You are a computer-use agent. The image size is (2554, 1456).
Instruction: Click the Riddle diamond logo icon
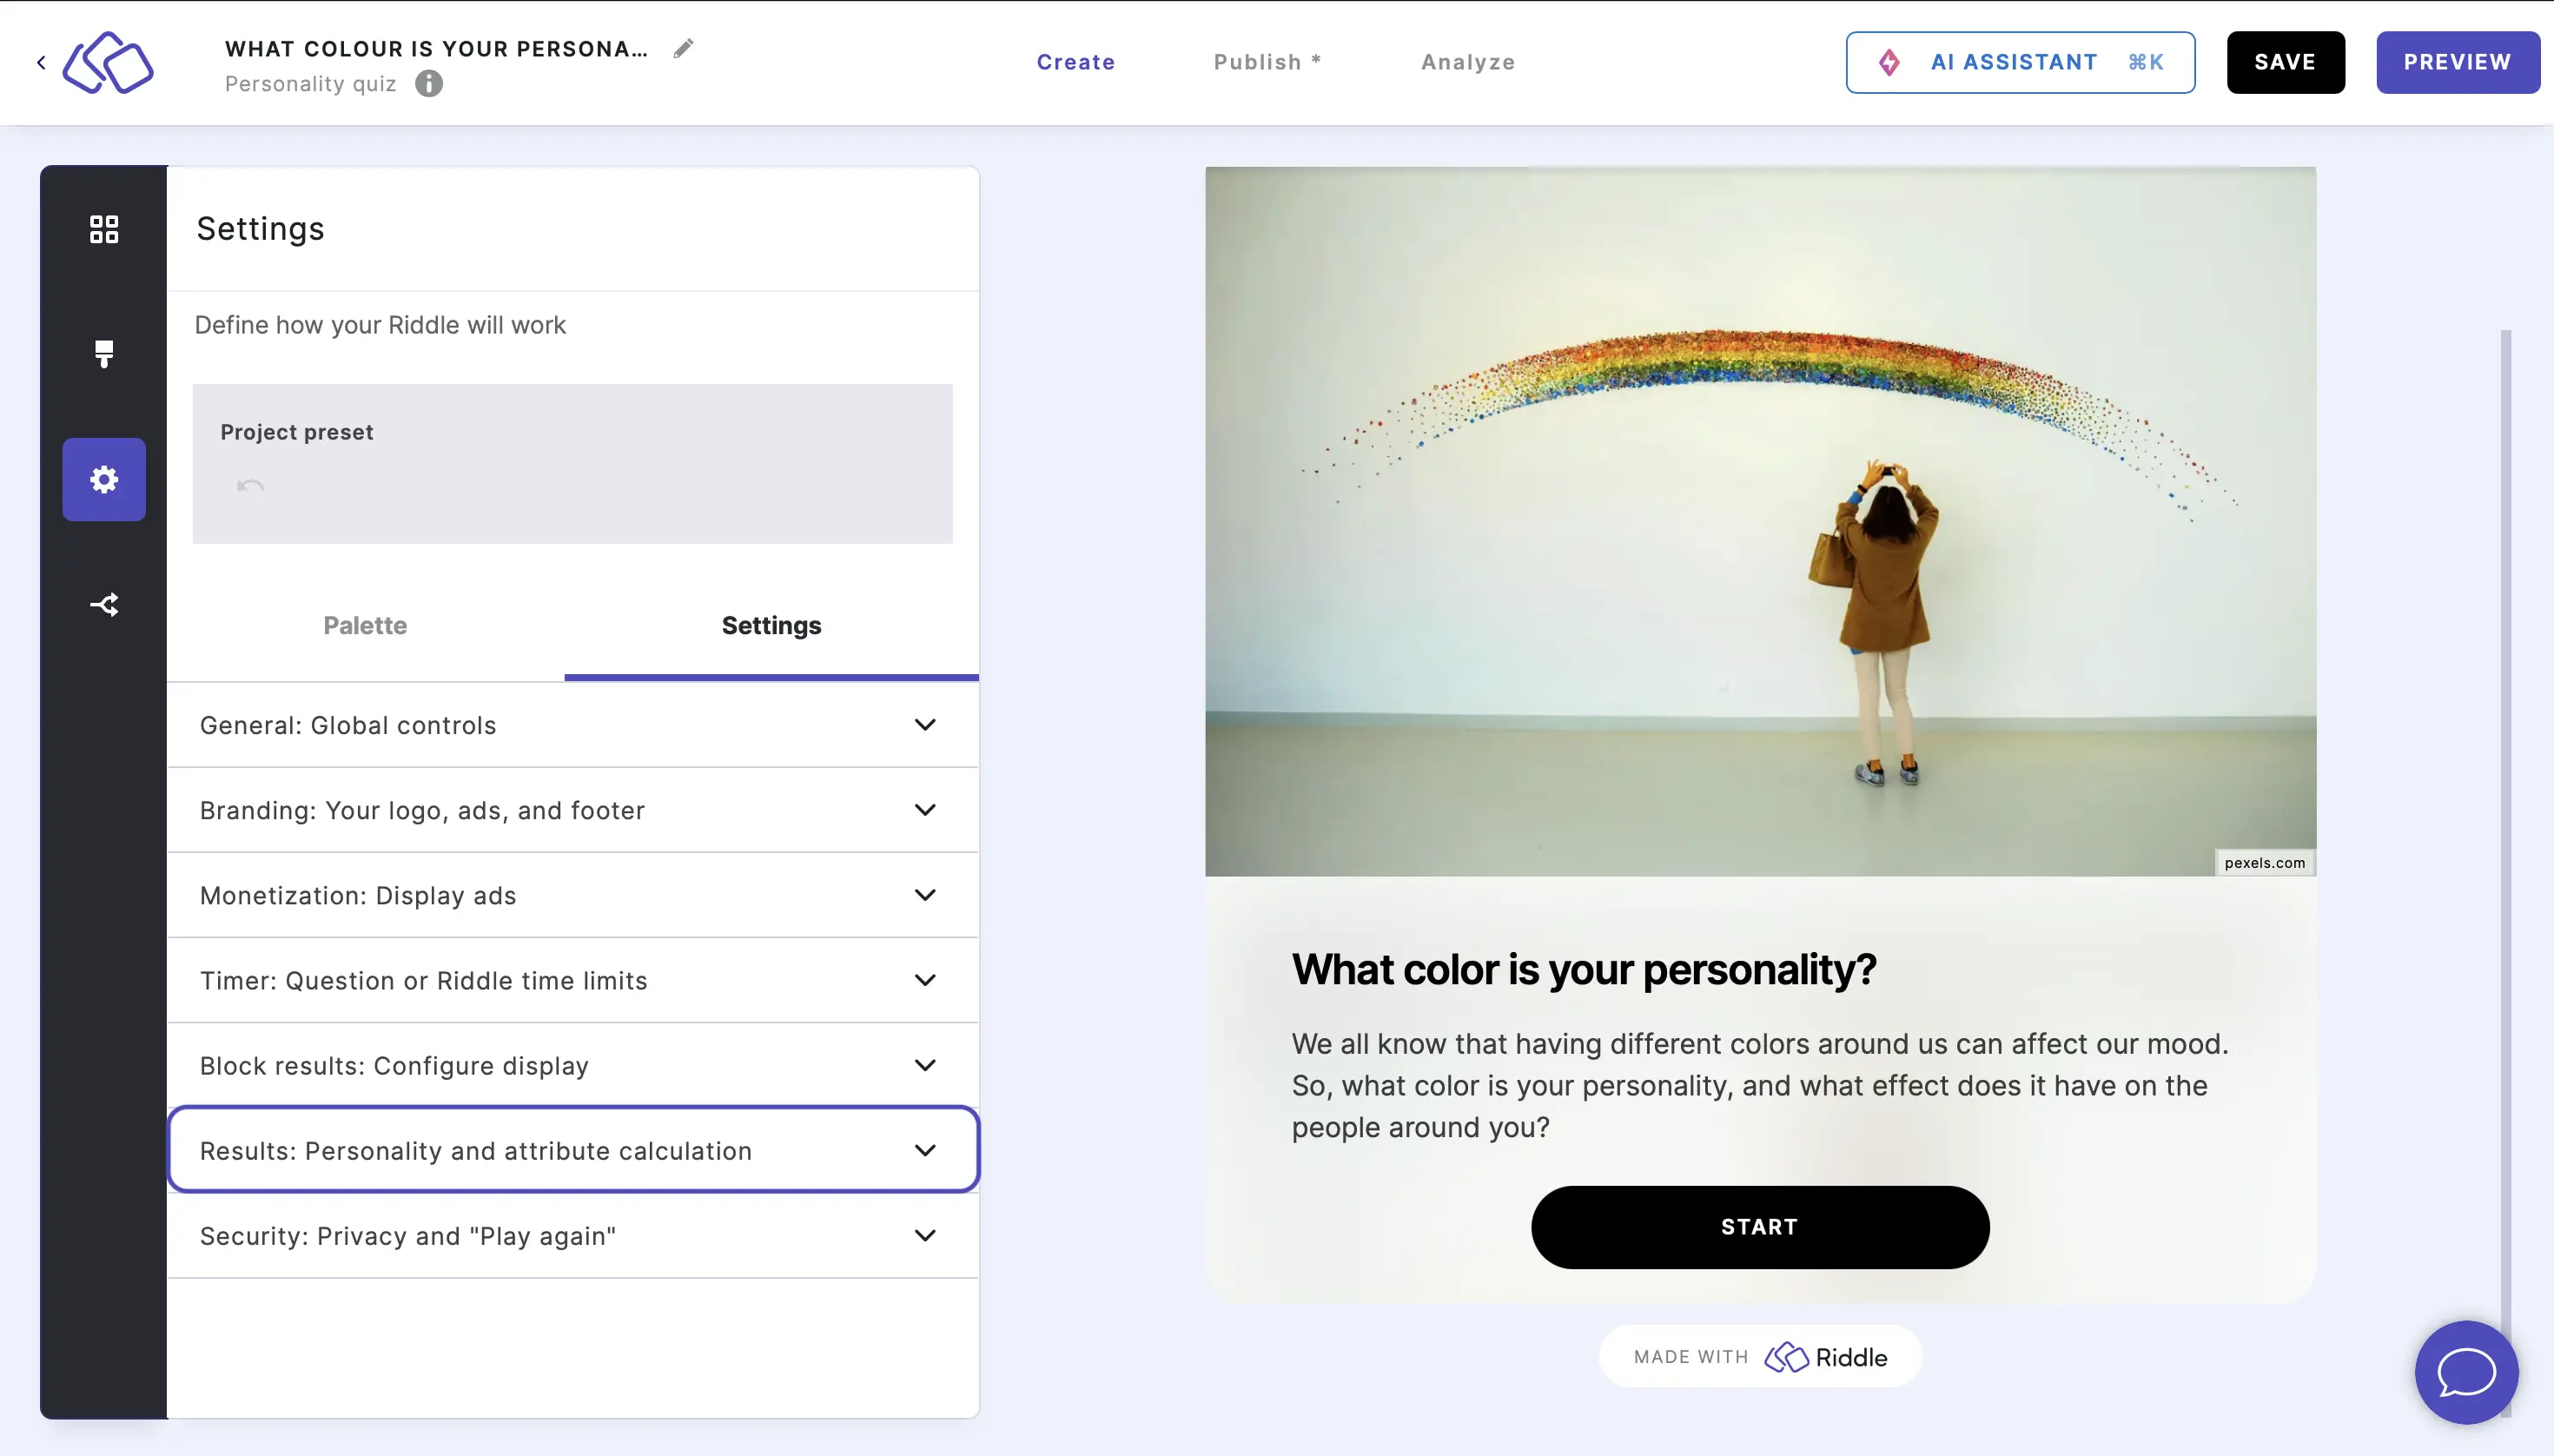tap(109, 60)
